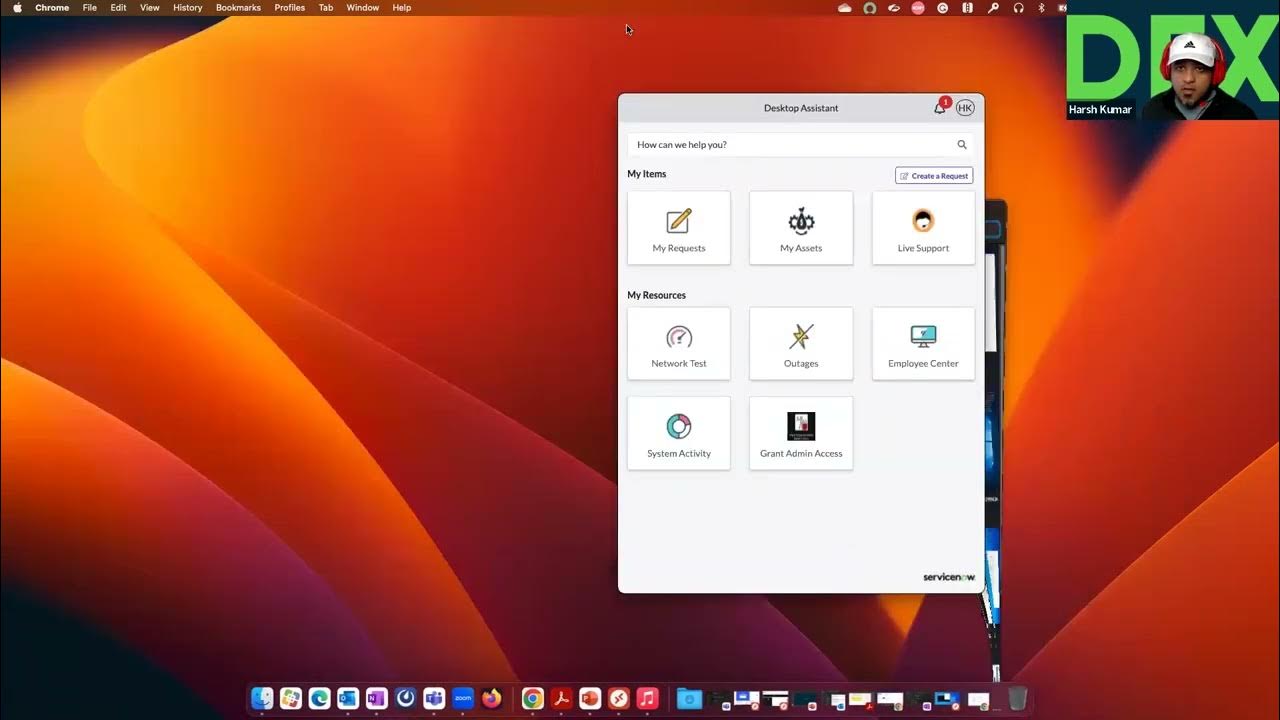Open Launchpad from the Dock
Image resolution: width=1280 pixels, height=720 pixels.
tap(291, 698)
